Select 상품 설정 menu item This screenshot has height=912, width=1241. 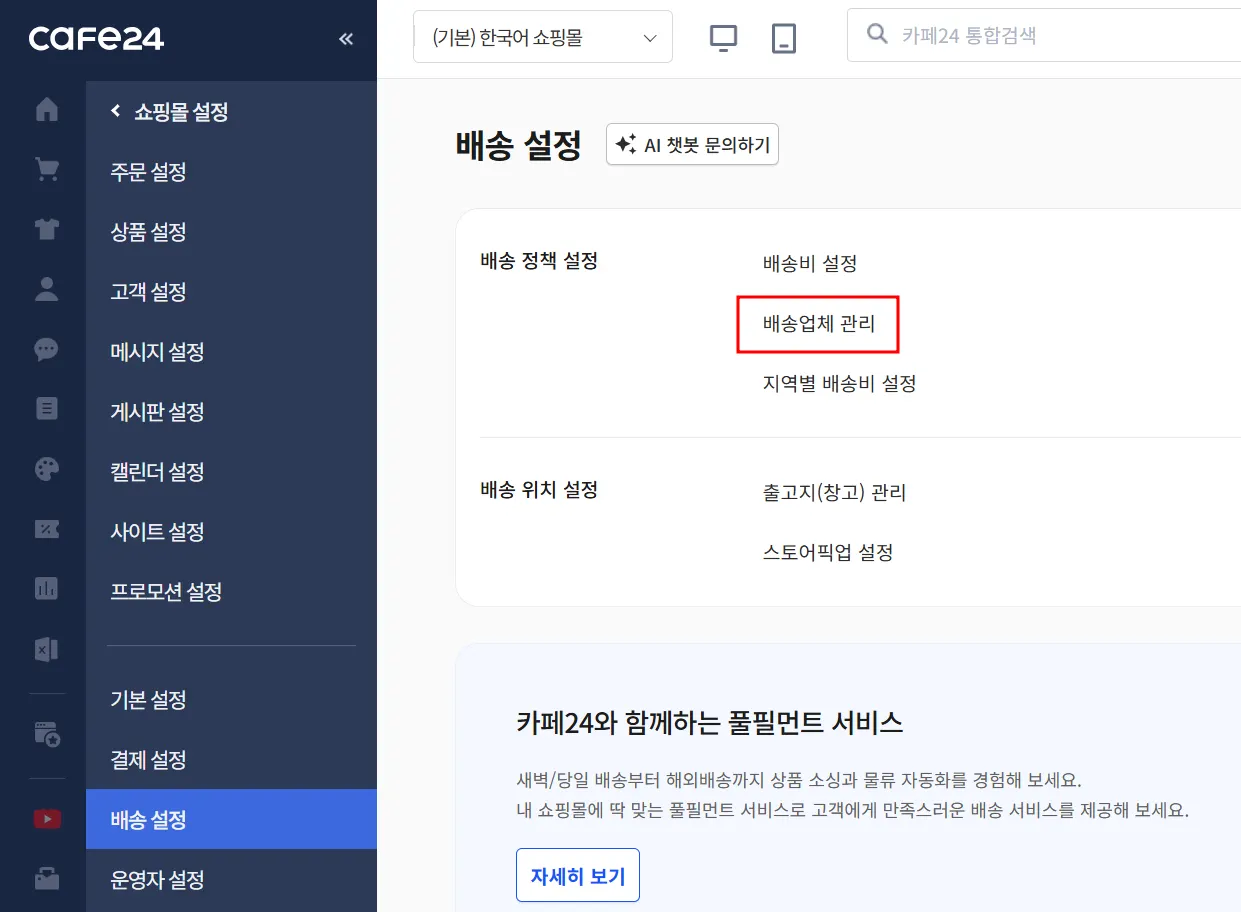point(149,232)
